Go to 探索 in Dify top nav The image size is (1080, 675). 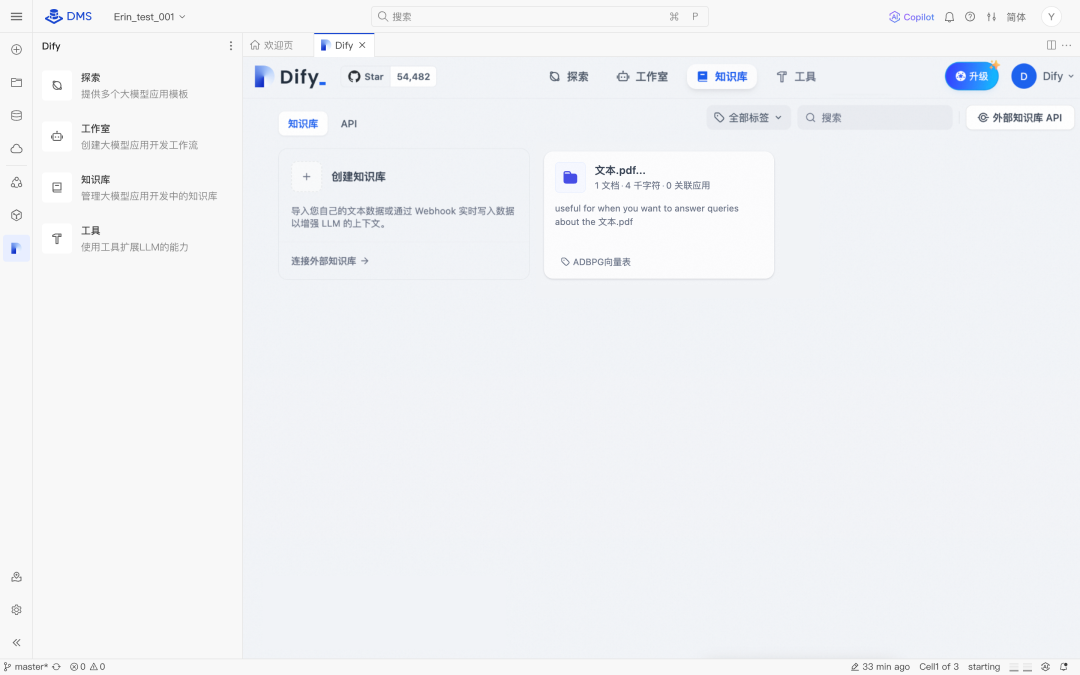pos(569,76)
